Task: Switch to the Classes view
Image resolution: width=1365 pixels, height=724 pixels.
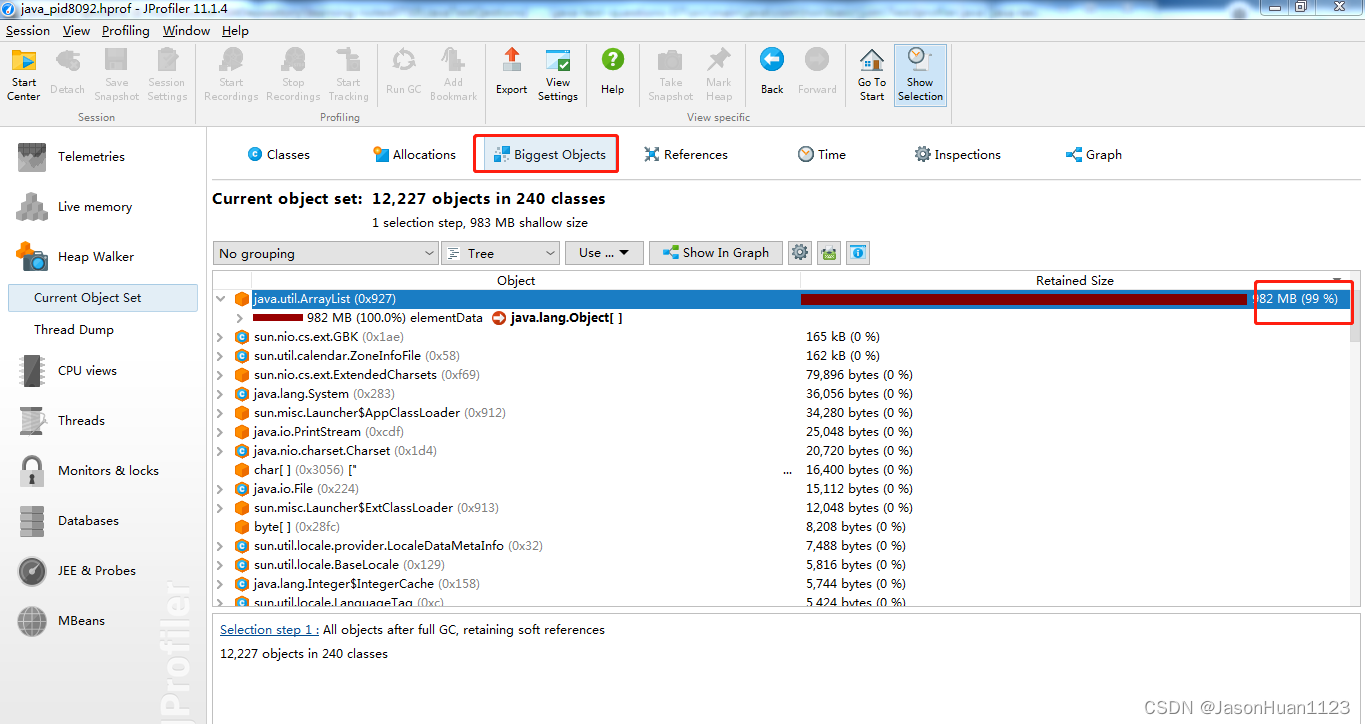Action: (x=279, y=154)
